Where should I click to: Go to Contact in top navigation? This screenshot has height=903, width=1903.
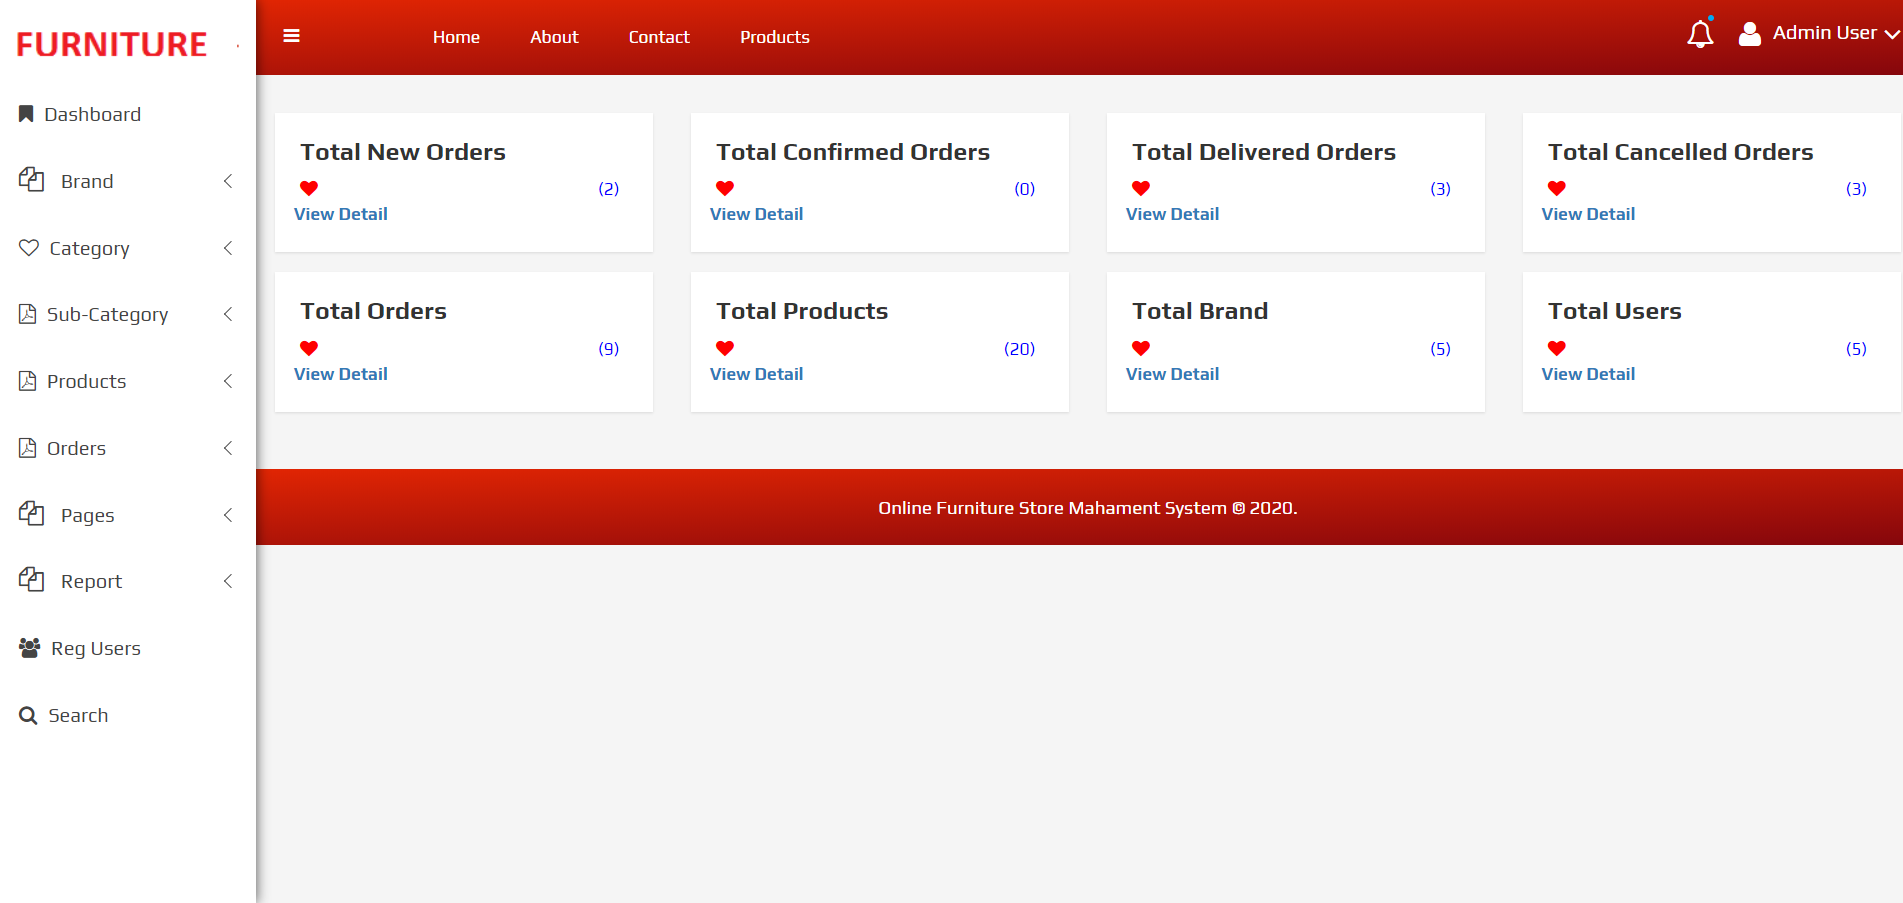[x=659, y=37]
